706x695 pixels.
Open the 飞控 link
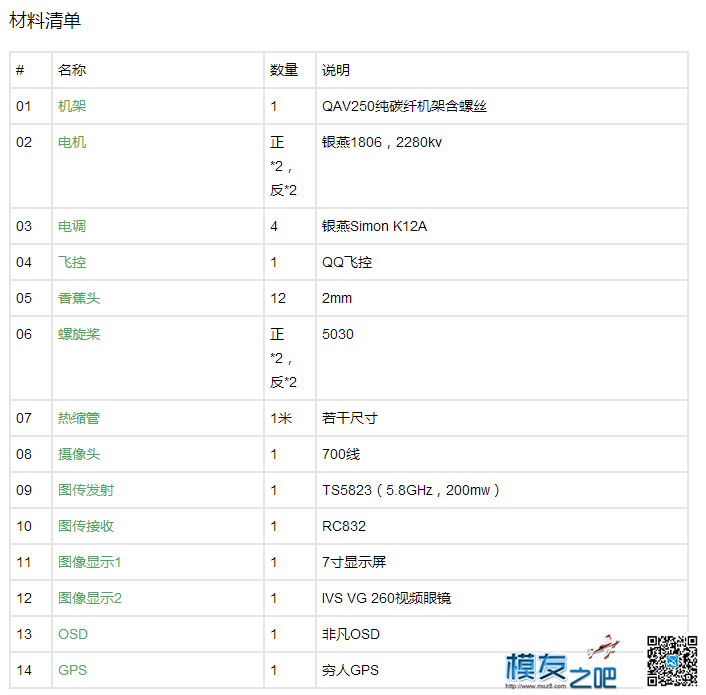[72, 262]
